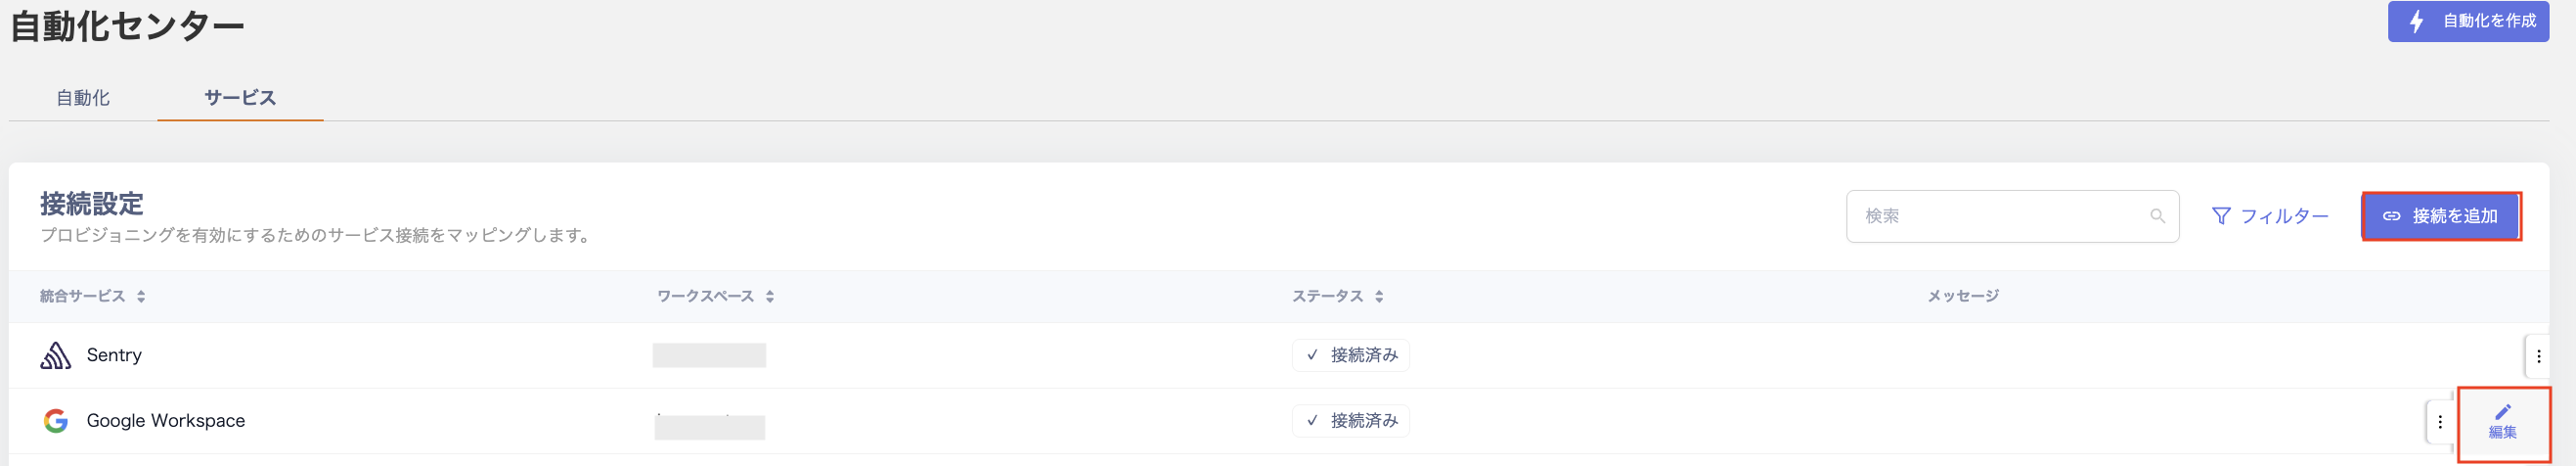Screen dimensions: 2576x466
Task: Click Google Workspace's 接続済み status badge
Action: [1350, 421]
